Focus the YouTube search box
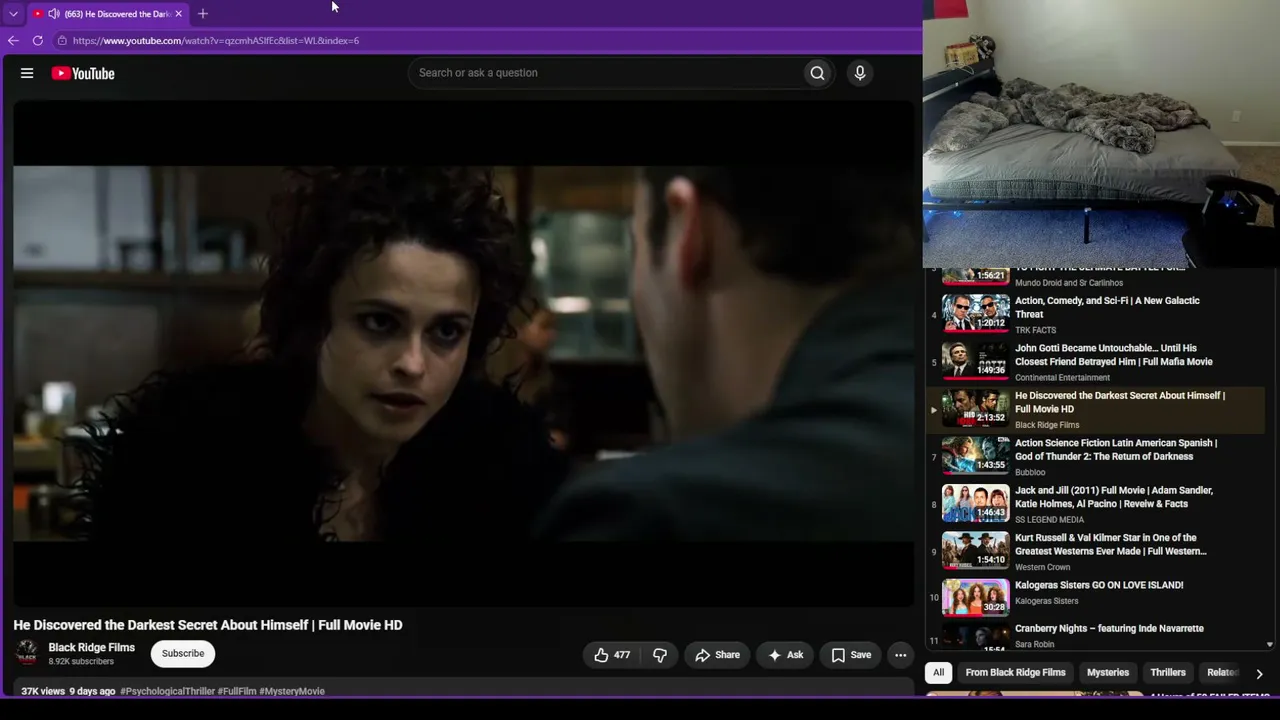Screen dimensions: 1280x720 pos(605,73)
